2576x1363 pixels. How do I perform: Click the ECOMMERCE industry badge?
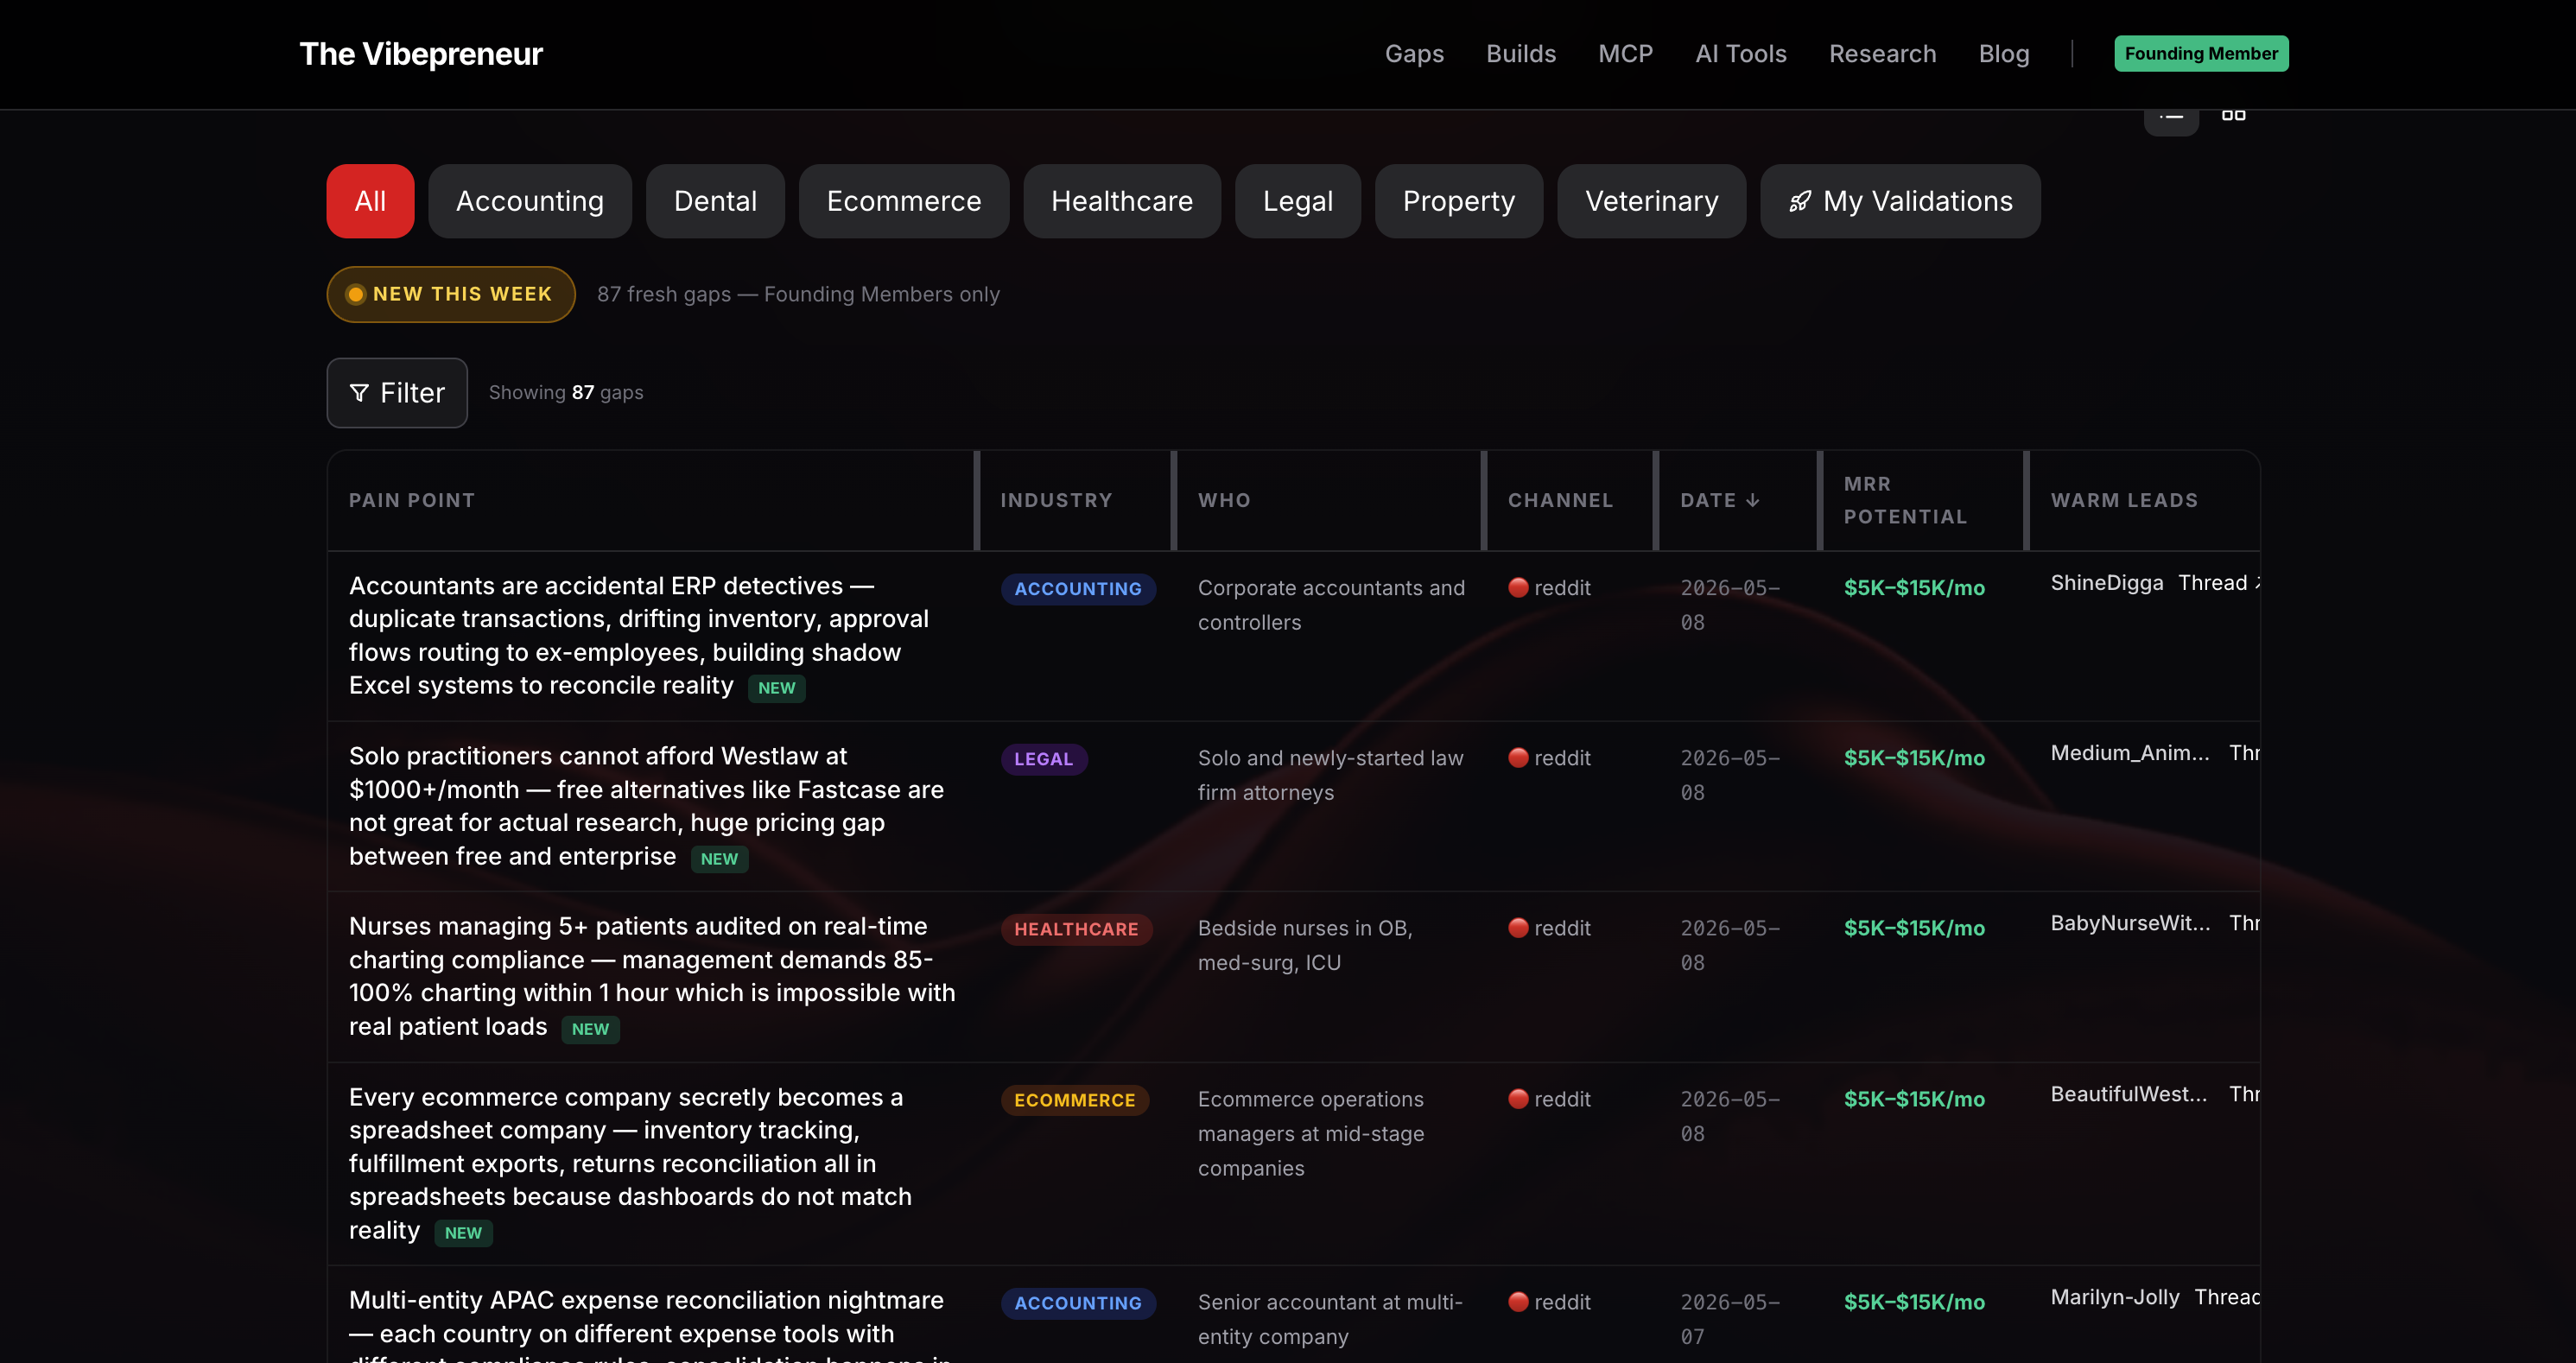click(x=1075, y=1100)
